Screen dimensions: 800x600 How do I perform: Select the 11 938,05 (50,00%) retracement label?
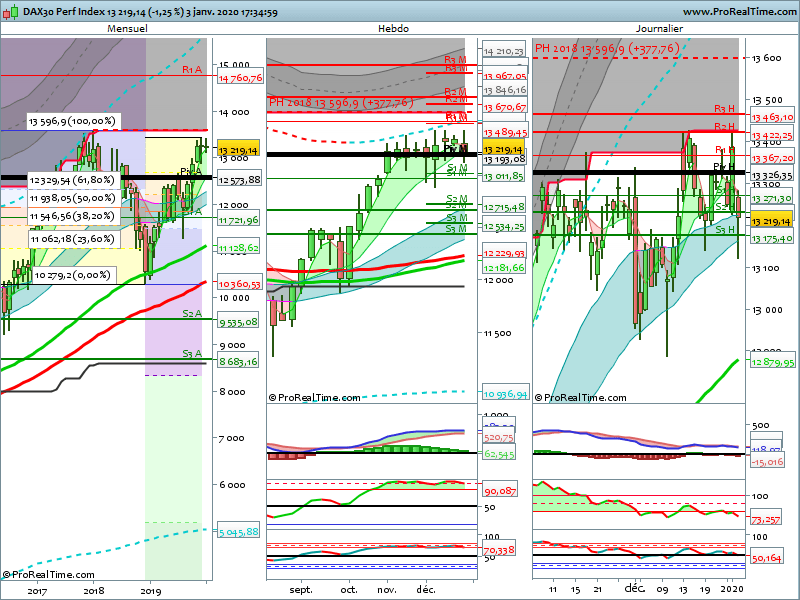72,198
